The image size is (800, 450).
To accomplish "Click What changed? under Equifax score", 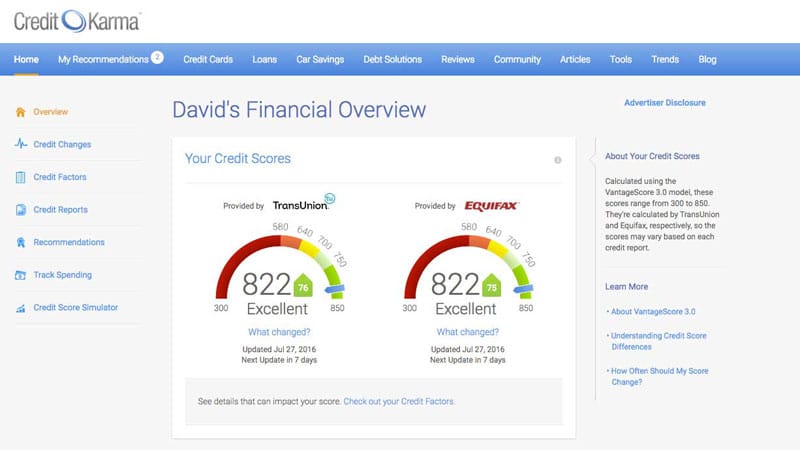I will tap(466, 332).
